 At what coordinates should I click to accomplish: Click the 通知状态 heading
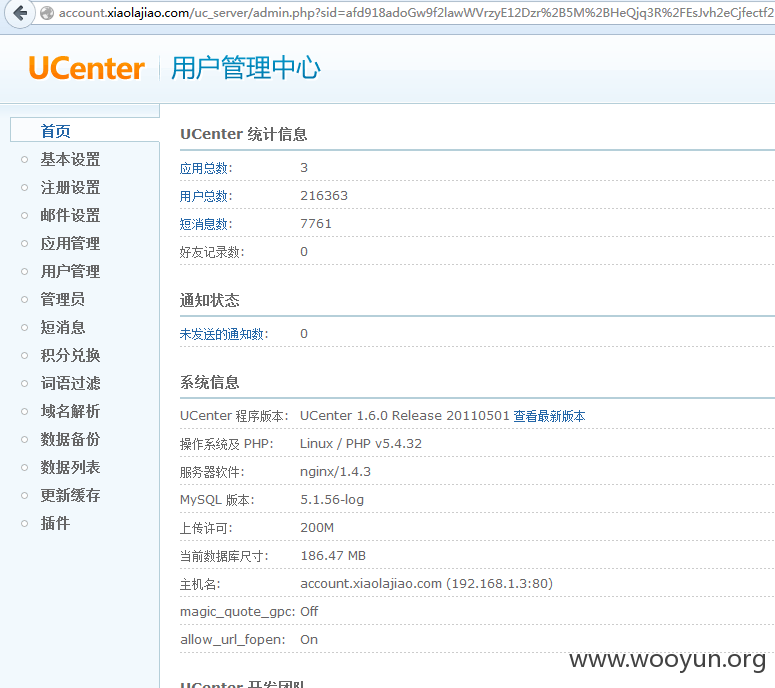pyautogui.click(x=210, y=300)
